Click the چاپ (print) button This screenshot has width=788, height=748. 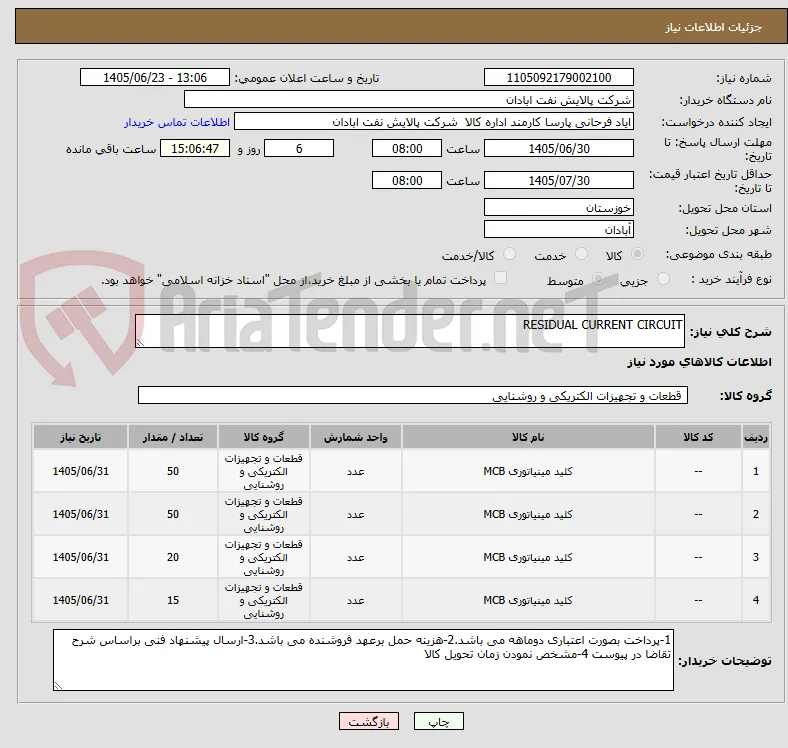(438, 721)
